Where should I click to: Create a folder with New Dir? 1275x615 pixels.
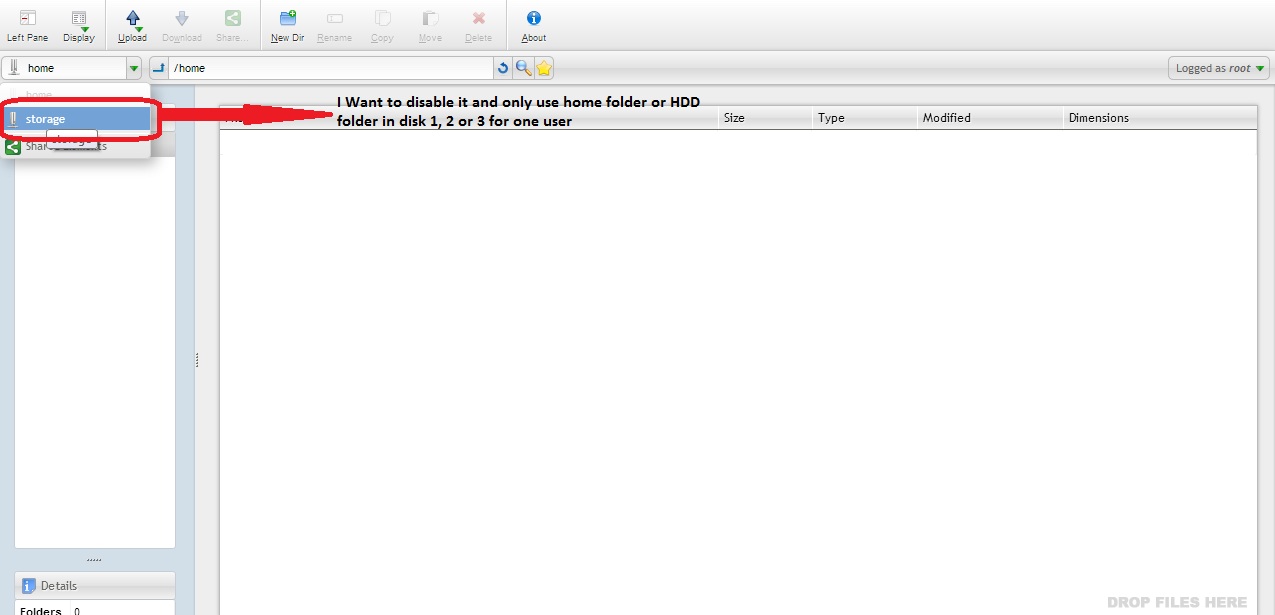pos(287,25)
